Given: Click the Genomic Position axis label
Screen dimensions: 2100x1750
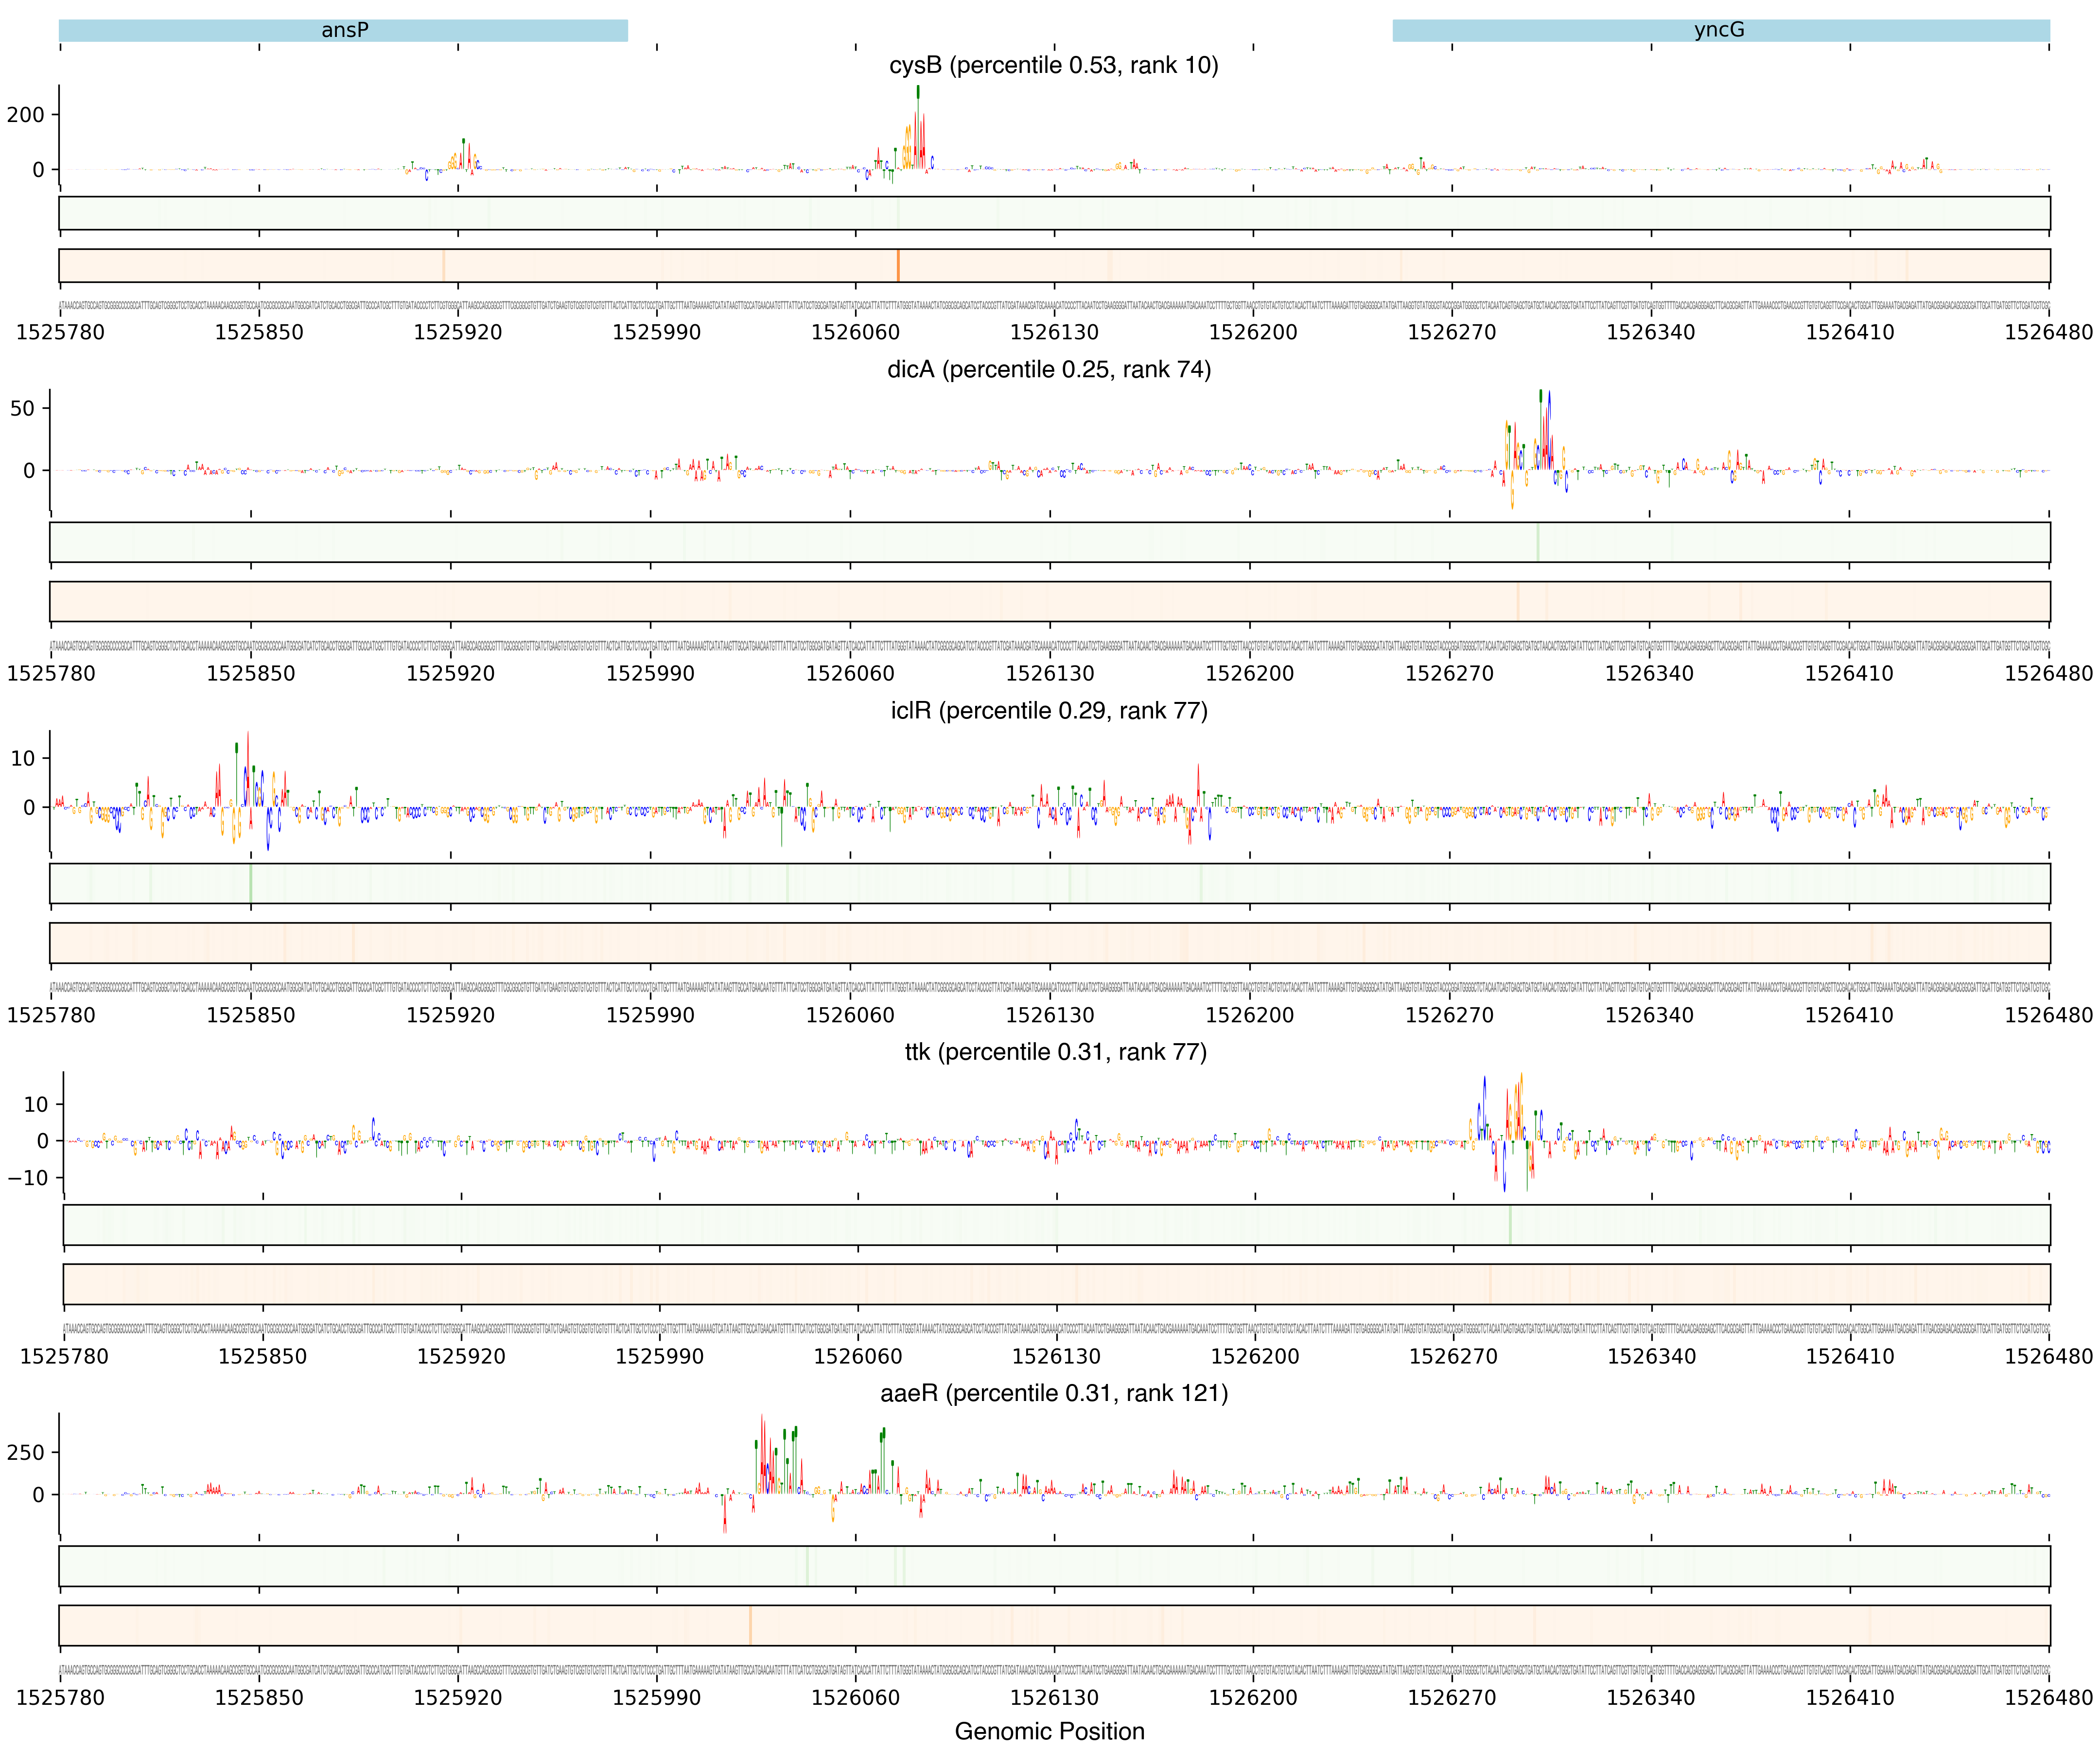Looking at the screenshot, I should tap(1049, 1731).
